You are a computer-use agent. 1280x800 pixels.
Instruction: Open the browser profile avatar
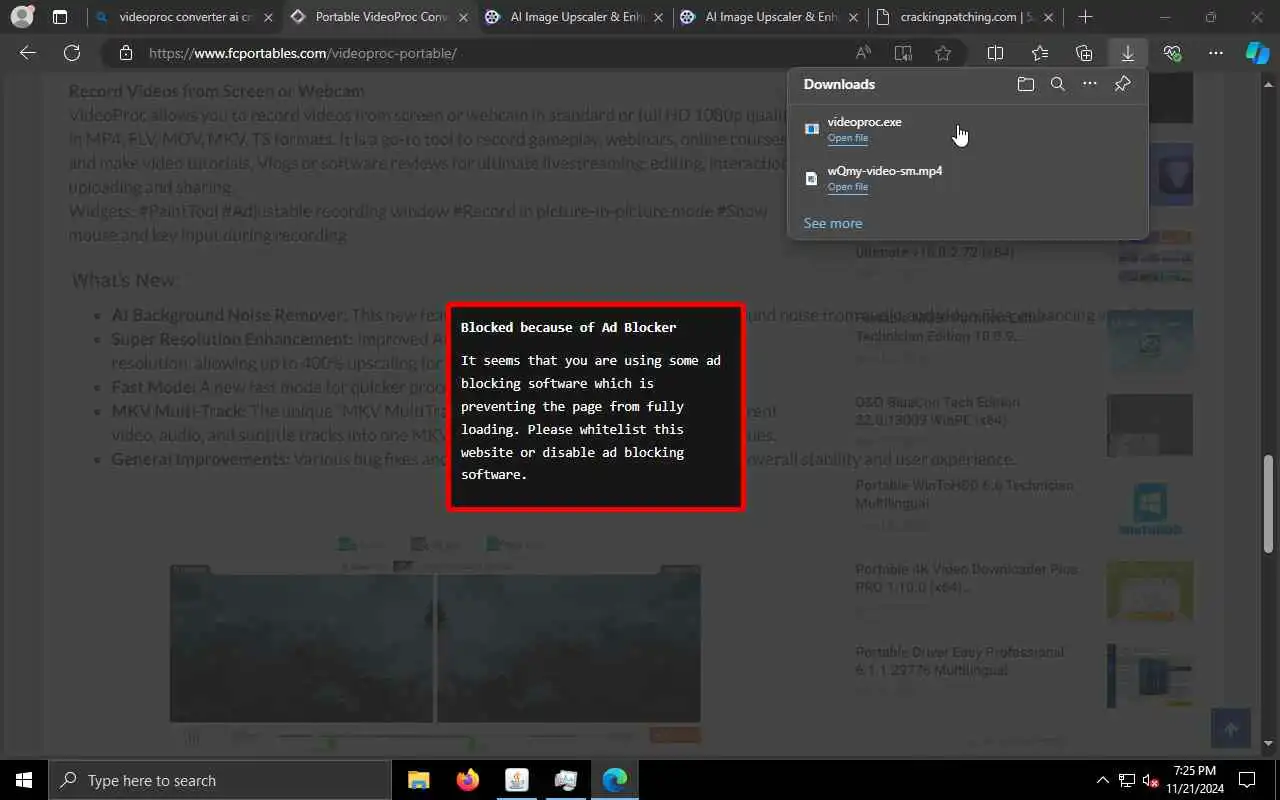(21, 17)
